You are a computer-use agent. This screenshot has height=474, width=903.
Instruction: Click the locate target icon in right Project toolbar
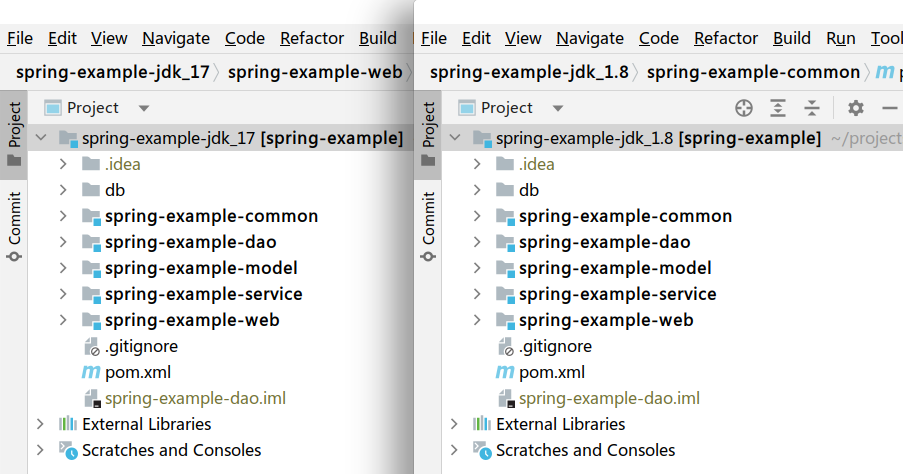tap(743, 108)
